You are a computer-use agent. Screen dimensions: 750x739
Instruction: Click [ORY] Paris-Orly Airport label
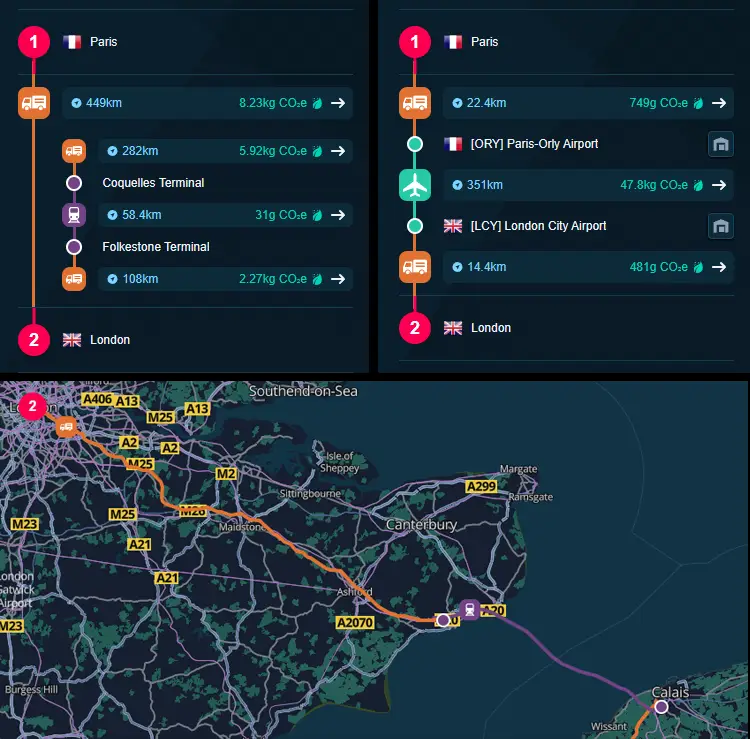pos(534,144)
